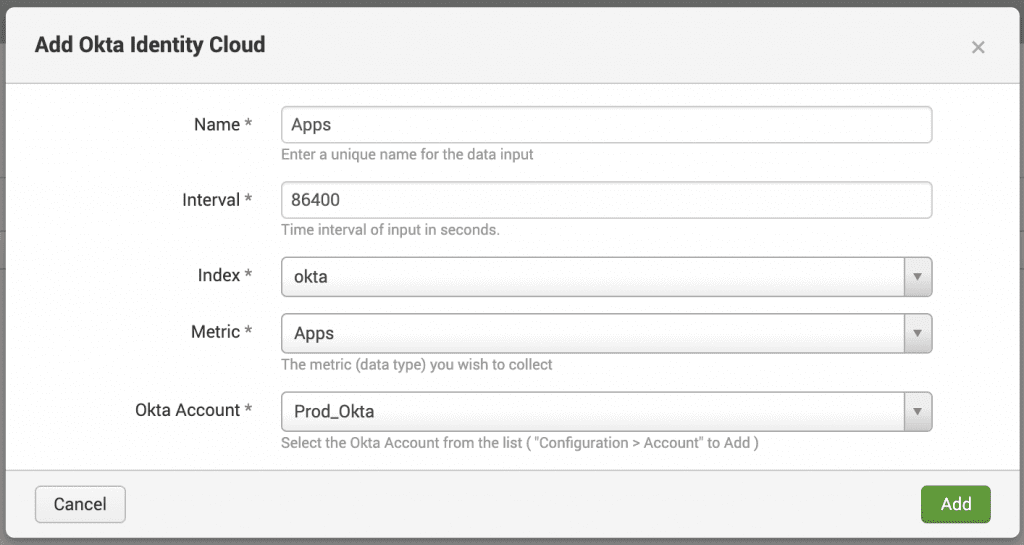
Task: Click the Name input field
Action: click(606, 125)
